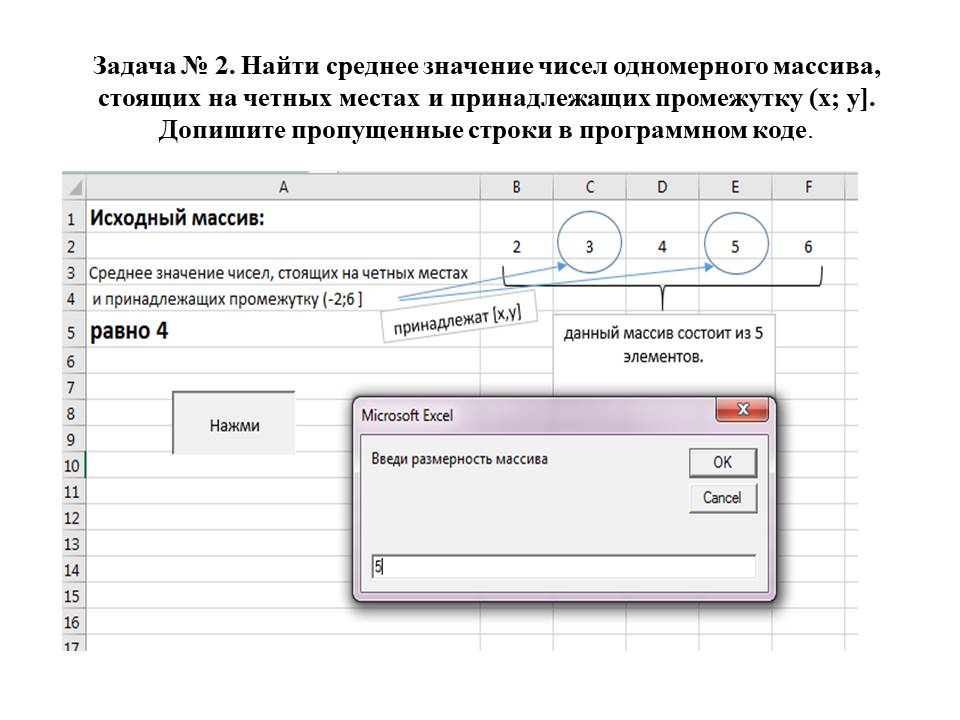The width and height of the screenshot is (960, 720).
Task: Select cell B2 with value 2
Action: click(x=516, y=246)
